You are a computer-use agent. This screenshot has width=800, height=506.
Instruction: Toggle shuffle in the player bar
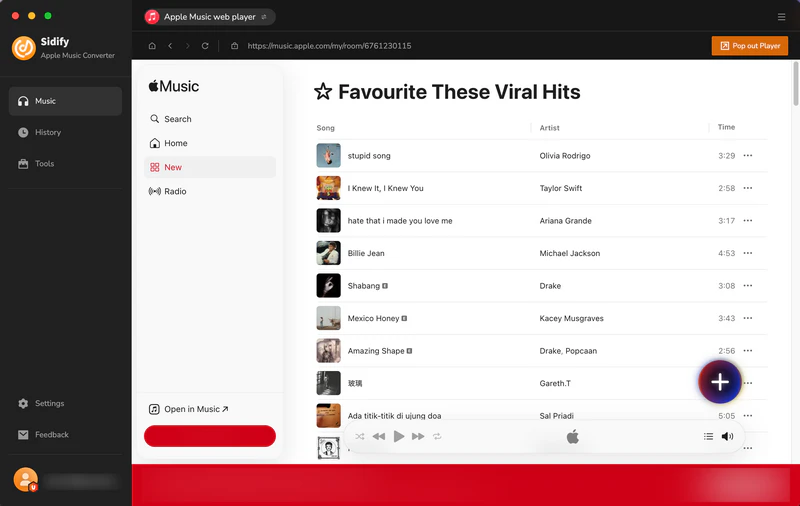coord(360,437)
